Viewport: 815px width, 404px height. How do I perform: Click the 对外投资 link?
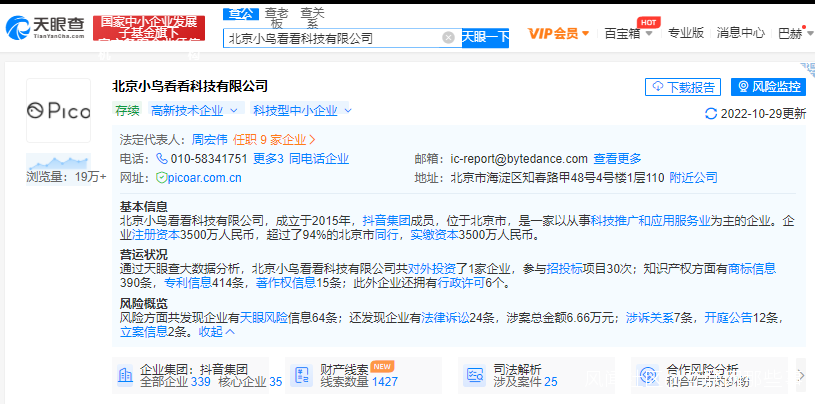point(431,269)
